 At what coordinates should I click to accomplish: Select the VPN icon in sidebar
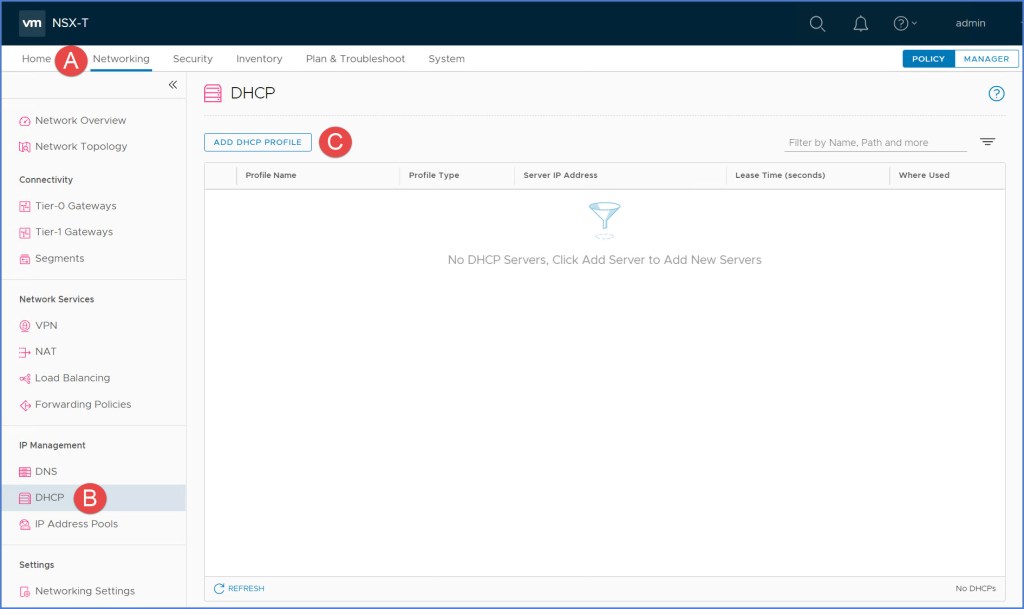[x=25, y=326]
